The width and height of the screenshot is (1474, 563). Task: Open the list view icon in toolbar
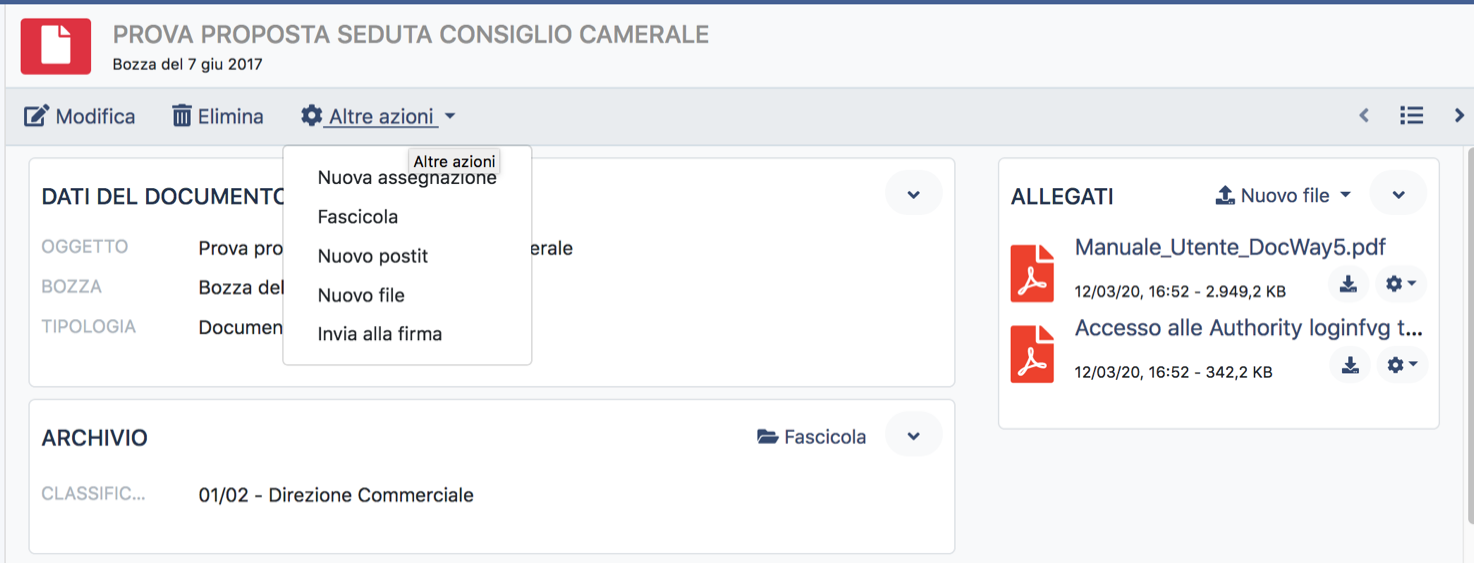1411,116
